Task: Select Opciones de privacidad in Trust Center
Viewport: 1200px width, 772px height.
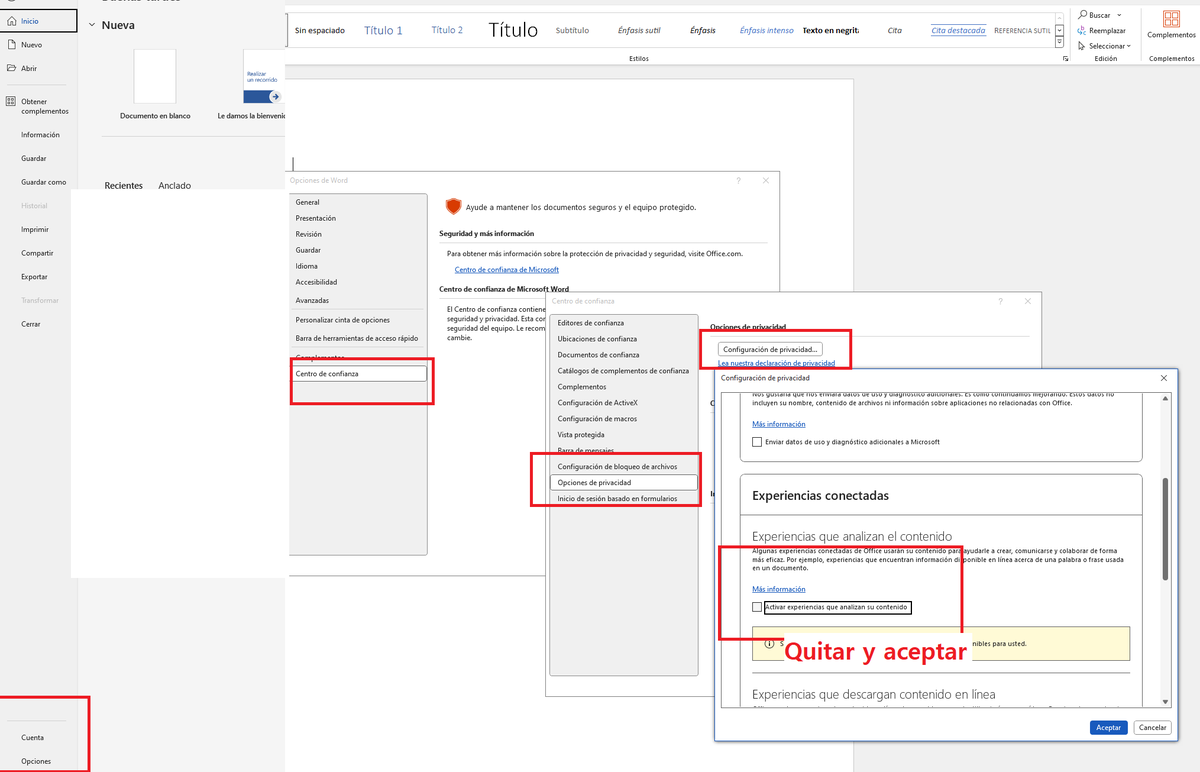Action: coord(625,482)
